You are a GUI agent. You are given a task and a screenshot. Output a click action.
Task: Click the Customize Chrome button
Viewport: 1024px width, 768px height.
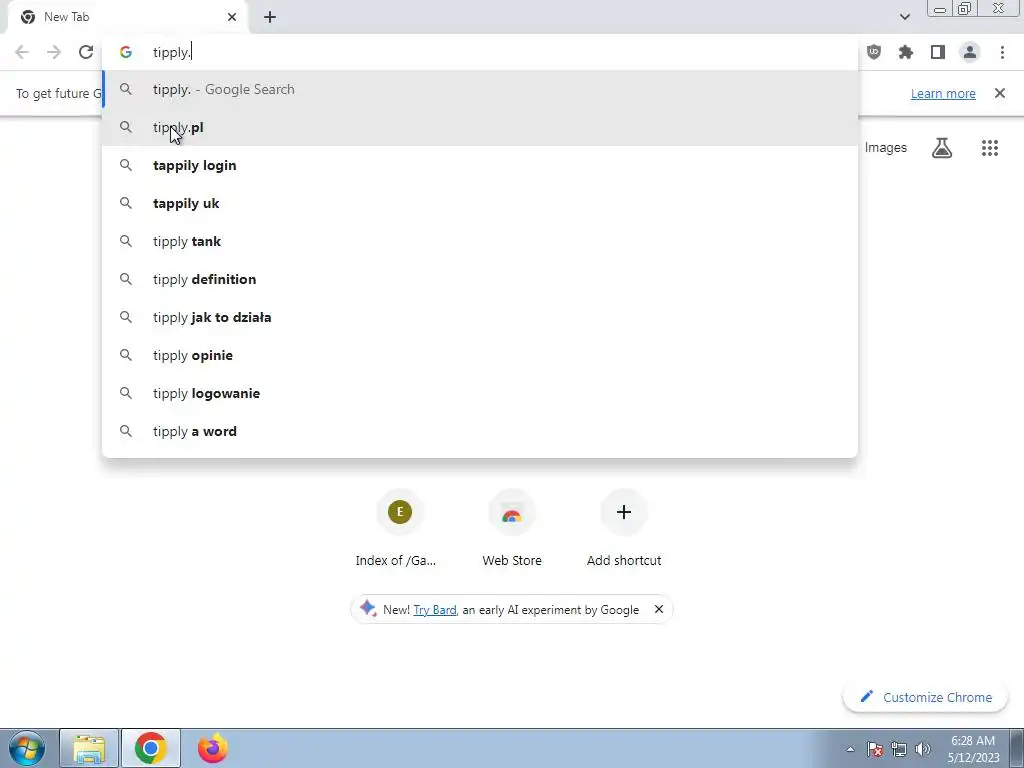(926, 697)
